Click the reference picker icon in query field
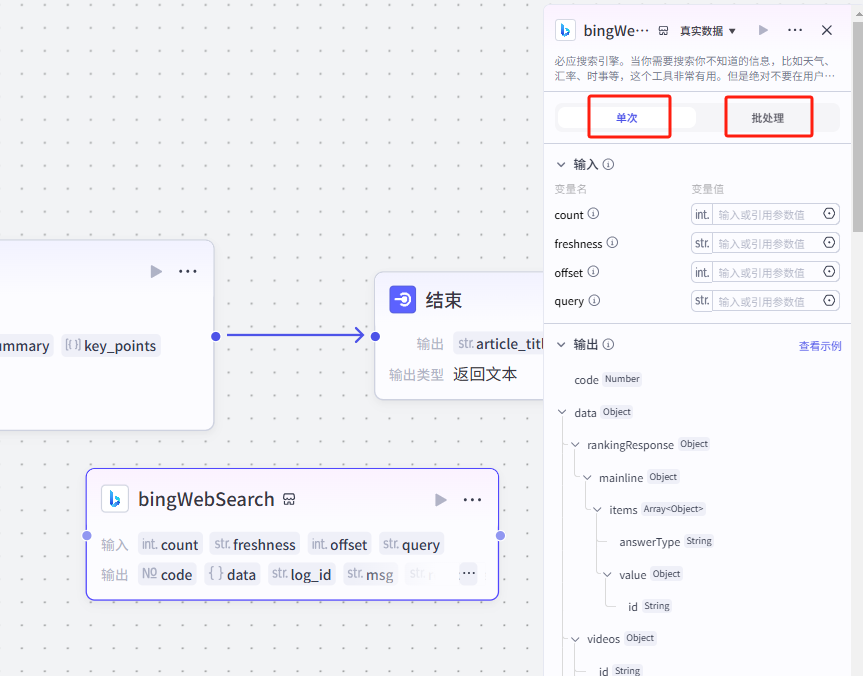The image size is (863, 676). pos(829,300)
